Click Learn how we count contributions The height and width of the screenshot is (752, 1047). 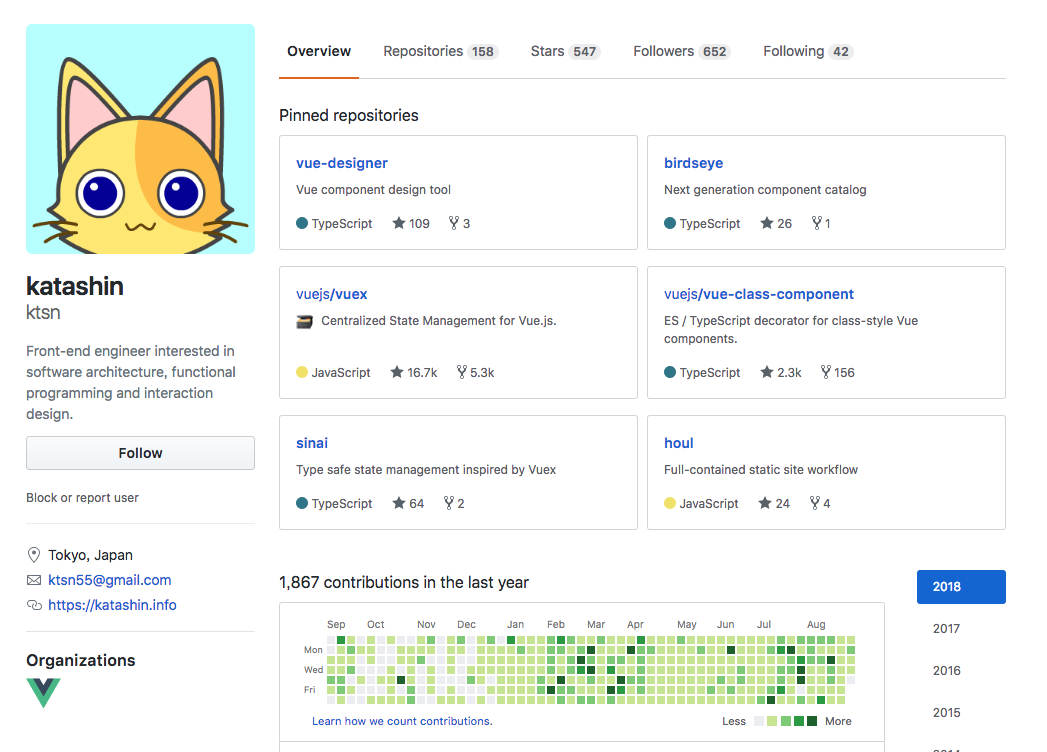coord(402,721)
